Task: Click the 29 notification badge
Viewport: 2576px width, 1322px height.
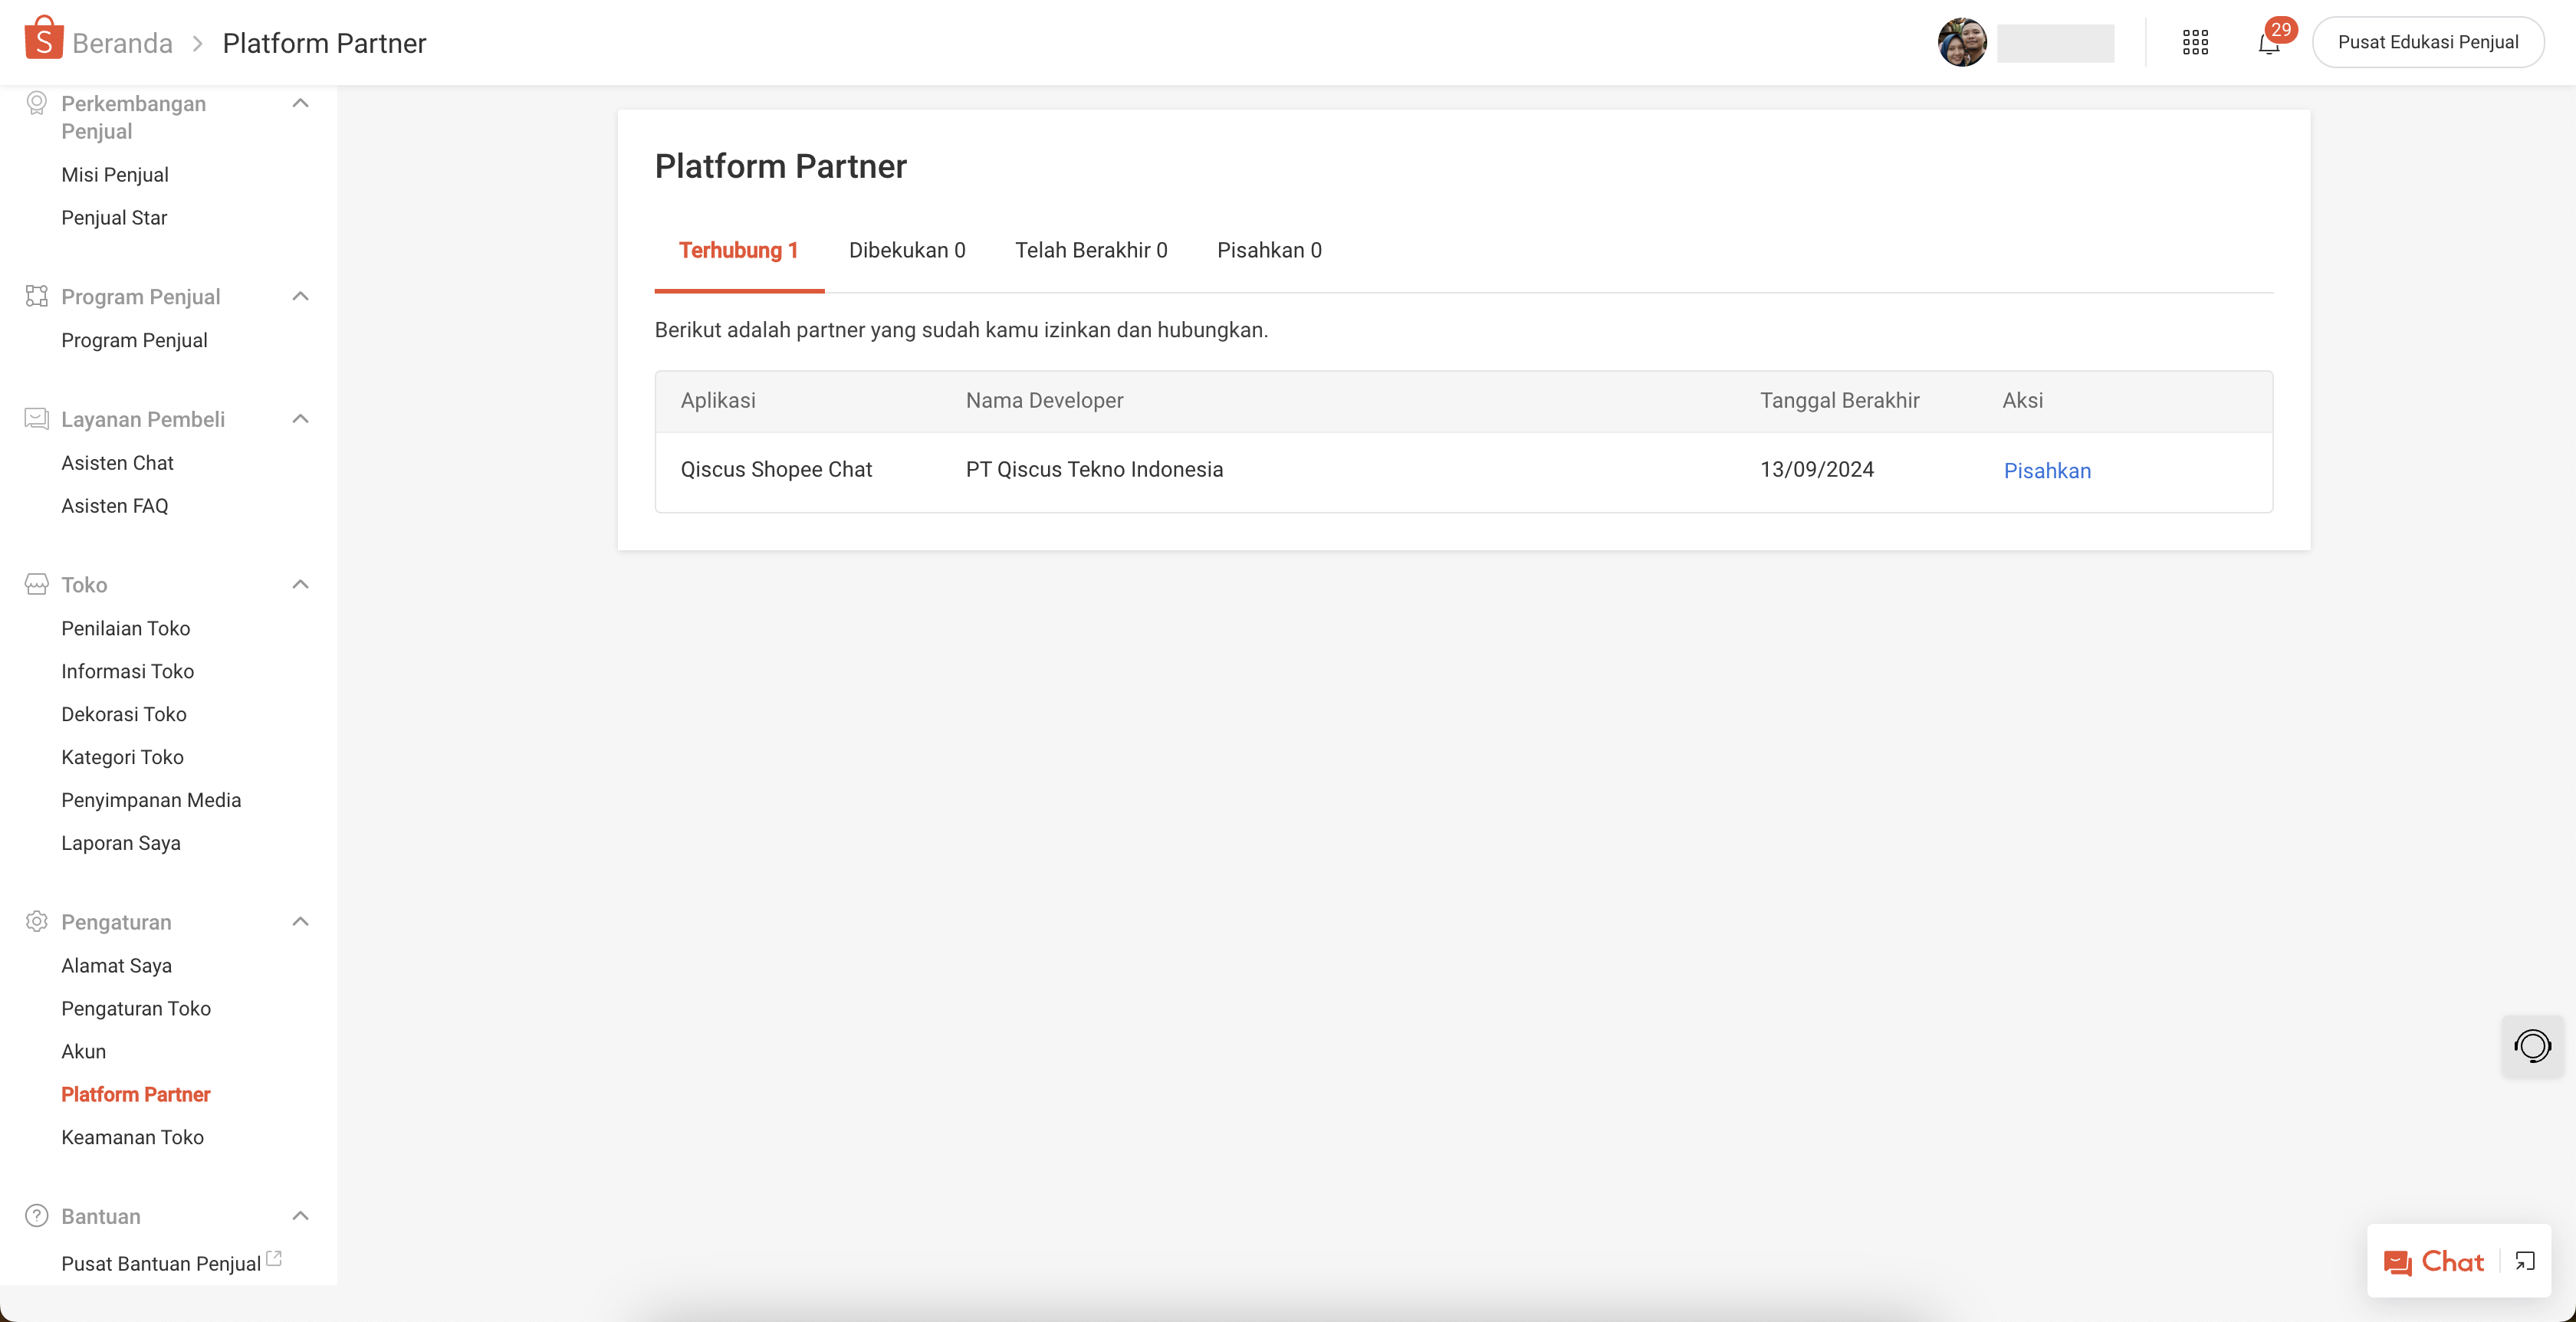Action: [2280, 29]
